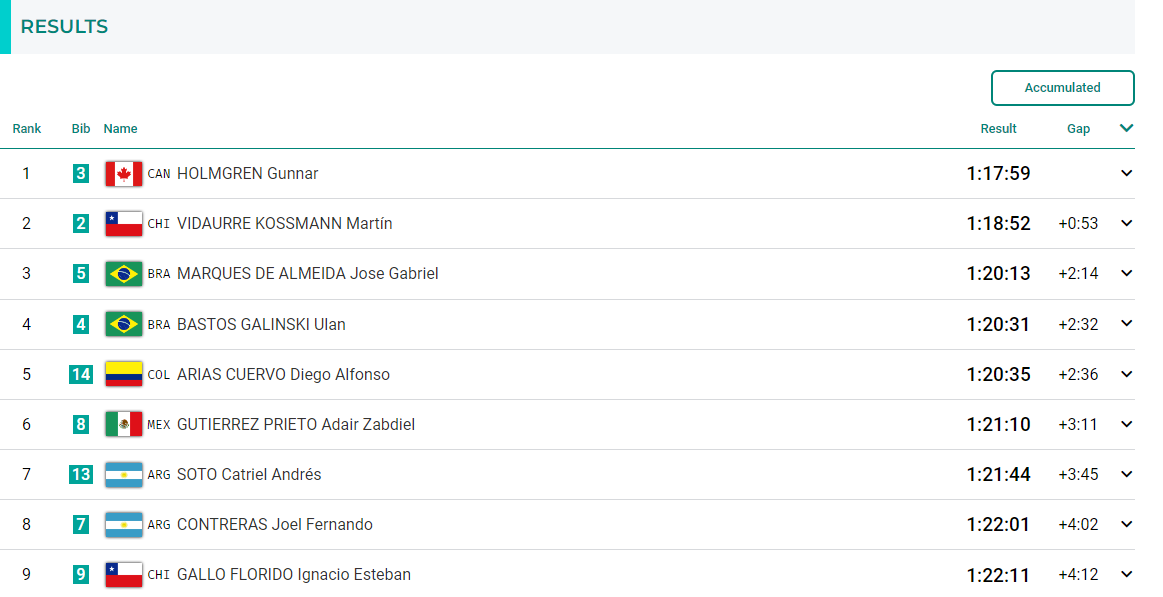Image resolution: width=1163 pixels, height=597 pixels.
Task: Sort by the Result column header
Action: pyautogui.click(x=998, y=128)
